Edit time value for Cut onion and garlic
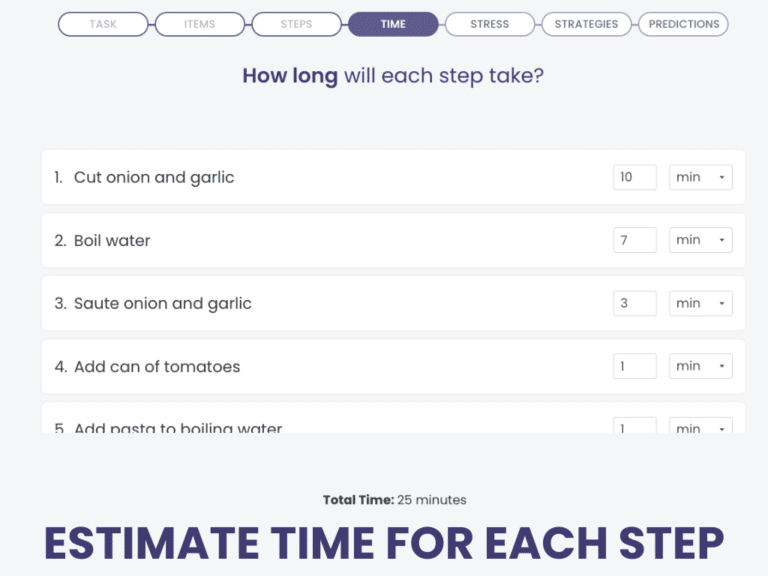This screenshot has width=768, height=576. (x=634, y=177)
